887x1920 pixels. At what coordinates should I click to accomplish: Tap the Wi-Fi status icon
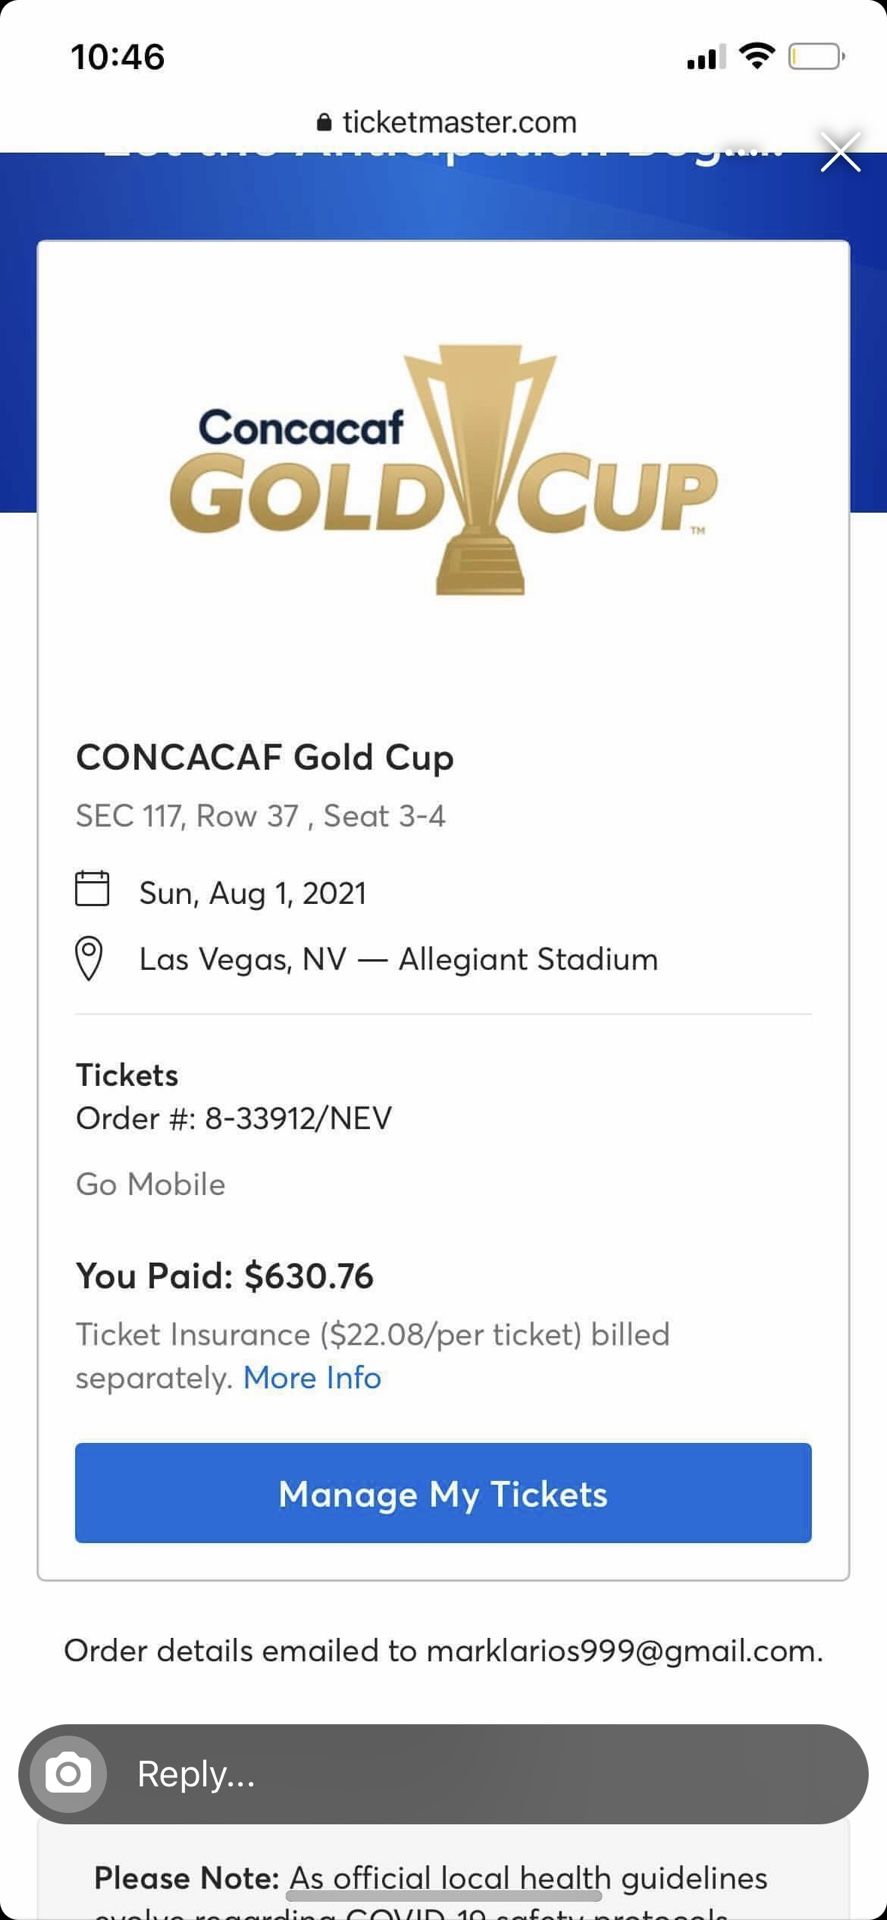click(757, 56)
